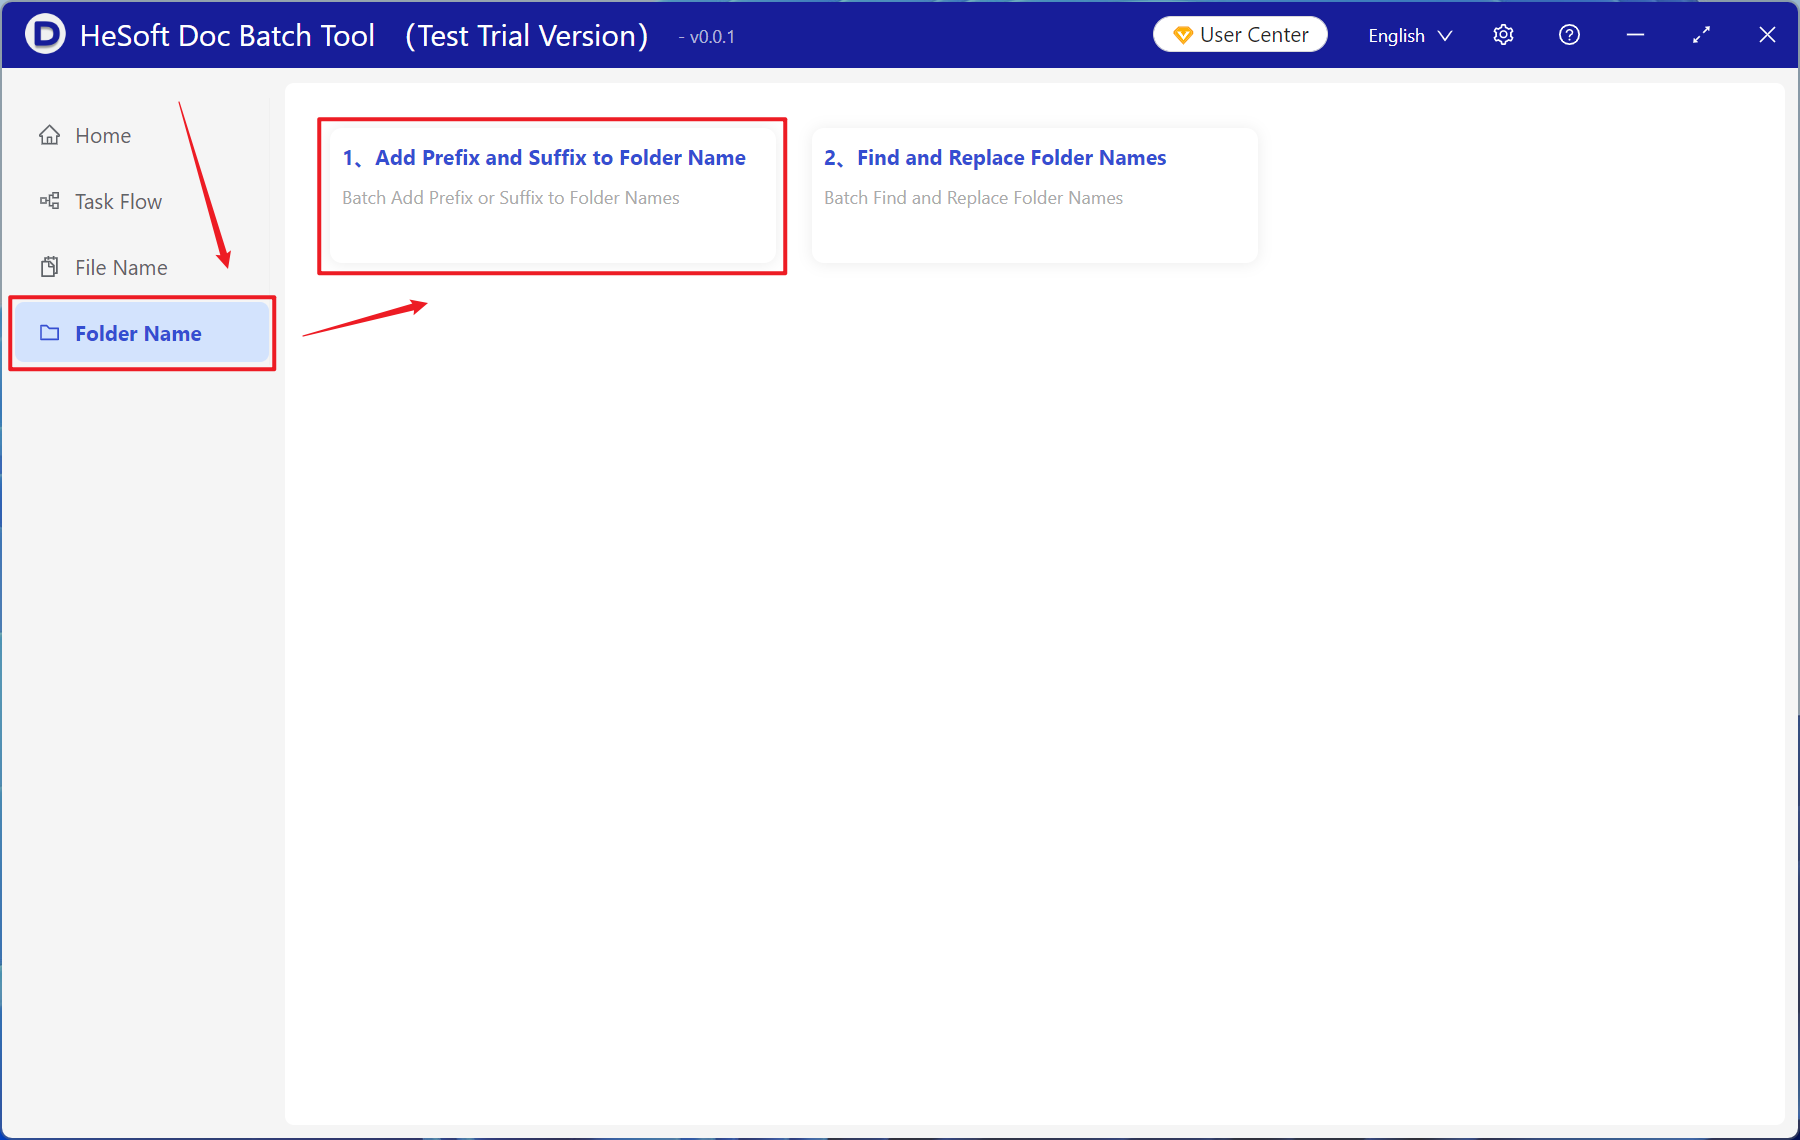Open the help question mark icon
1800x1140 pixels.
[x=1569, y=35]
